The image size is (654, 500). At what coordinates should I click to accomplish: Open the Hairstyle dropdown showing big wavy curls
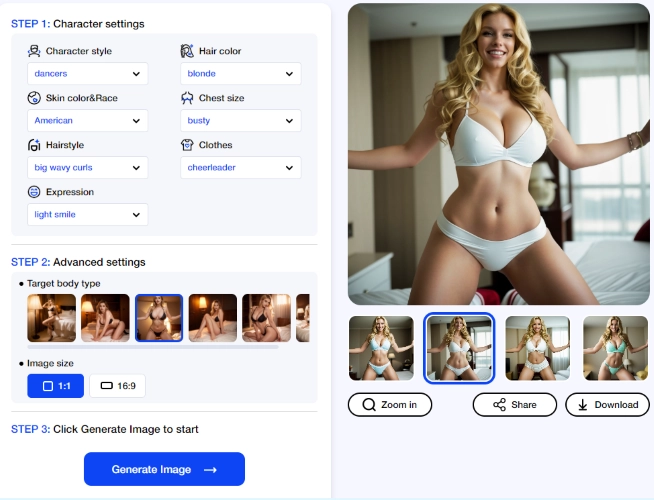[x=87, y=168]
